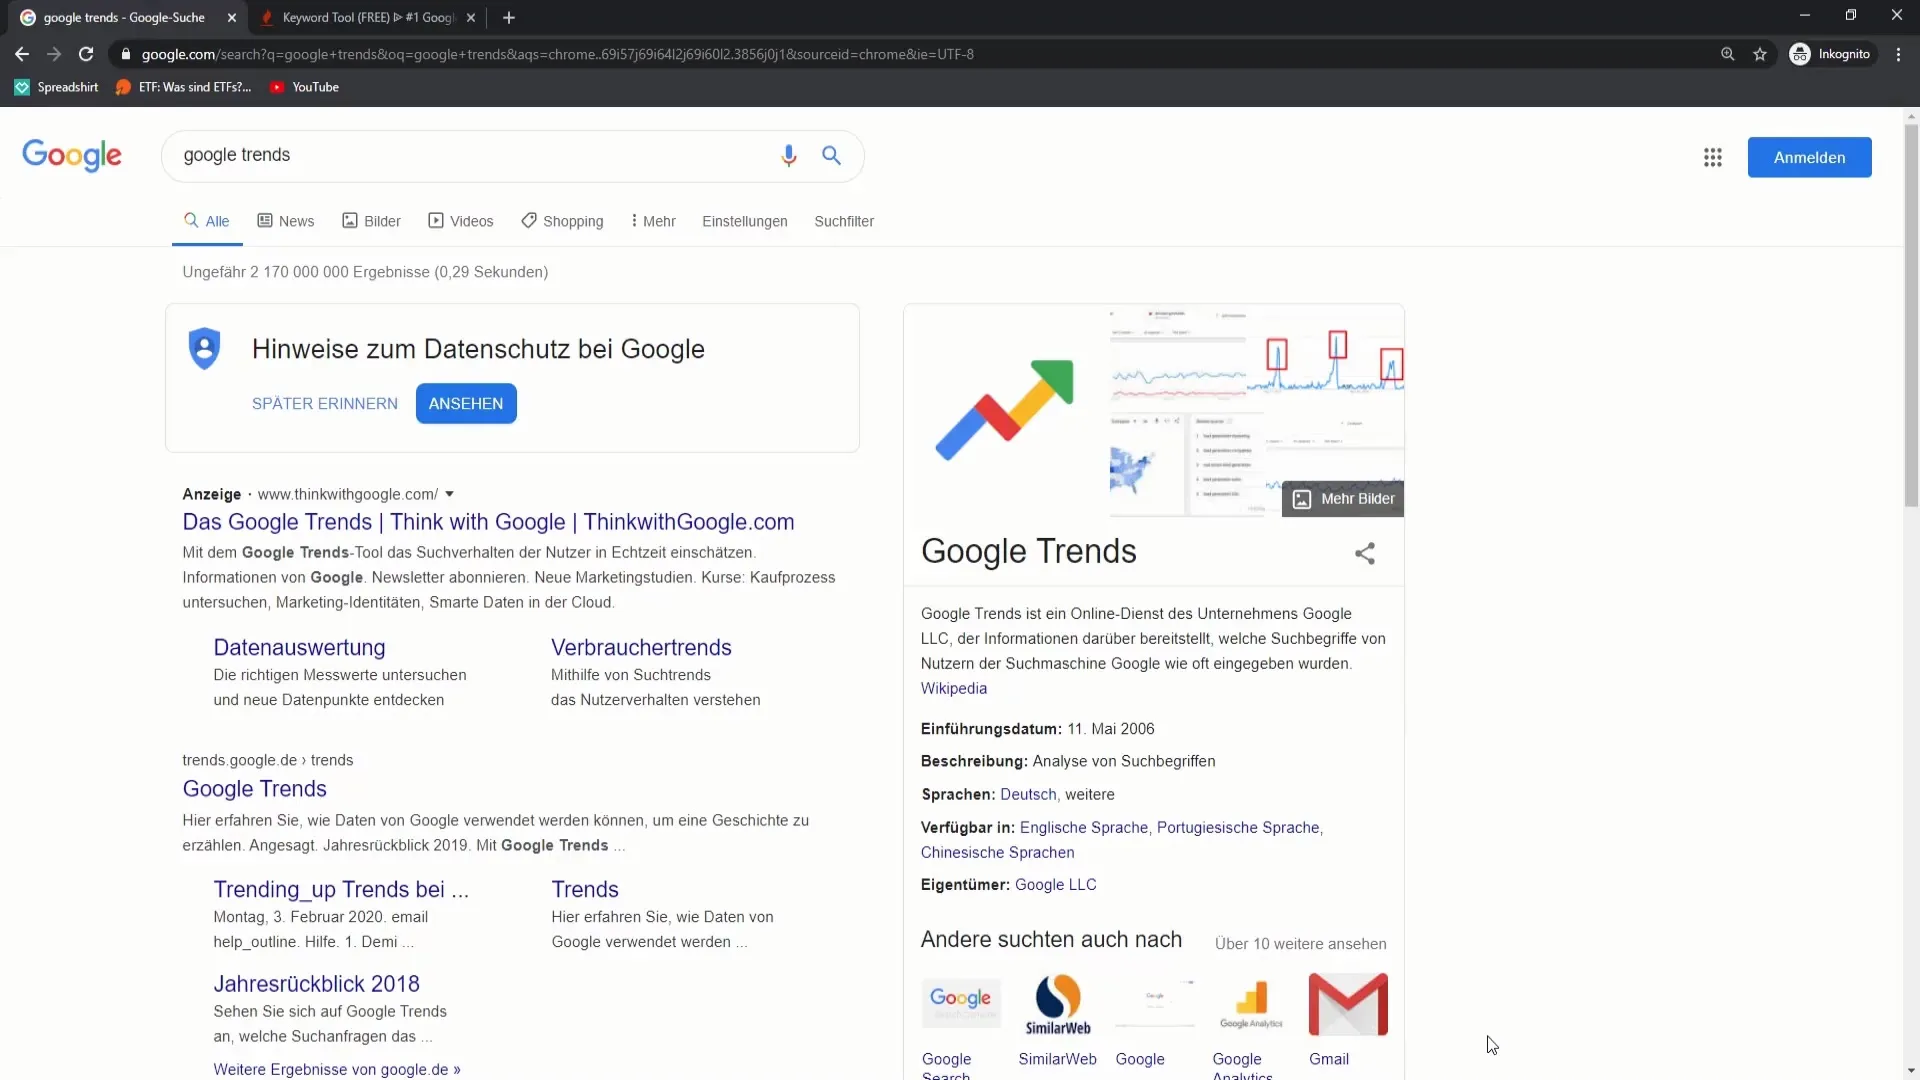Open the Wikipedia link in the panel
Viewport: 1920px width, 1080px height.
(954, 688)
